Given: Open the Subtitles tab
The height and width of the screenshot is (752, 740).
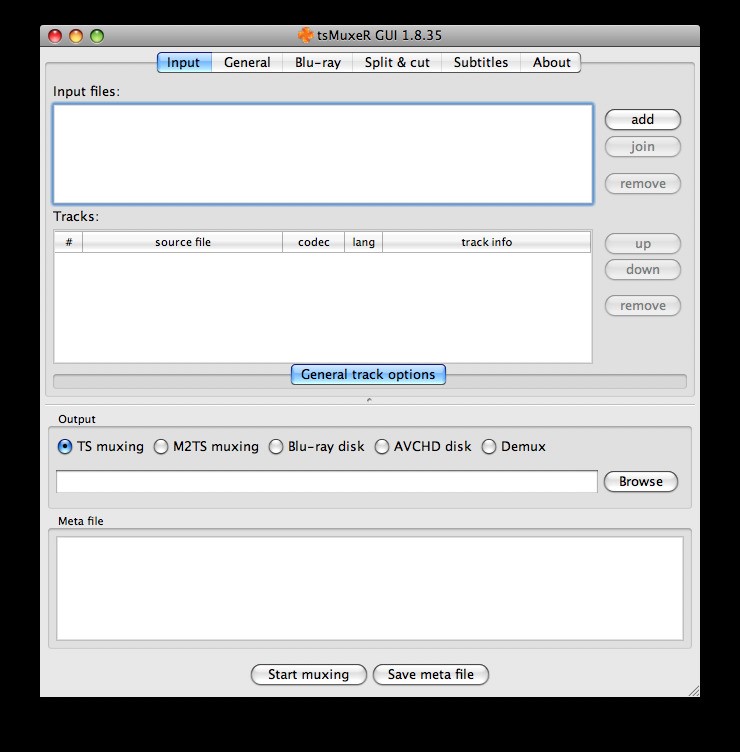Looking at the screenshot, I should pyautogui.click(x=481, y=62).
